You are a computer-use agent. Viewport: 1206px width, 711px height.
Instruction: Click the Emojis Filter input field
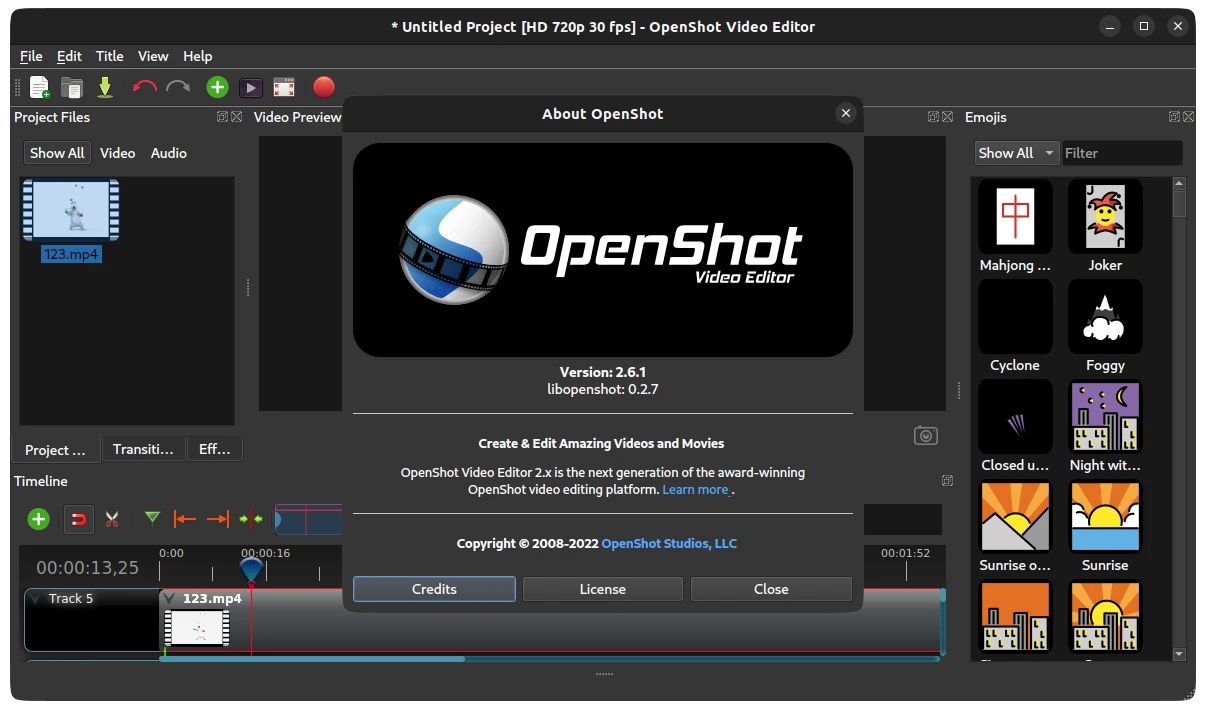pyautogui.click(x=1122, y=153)
